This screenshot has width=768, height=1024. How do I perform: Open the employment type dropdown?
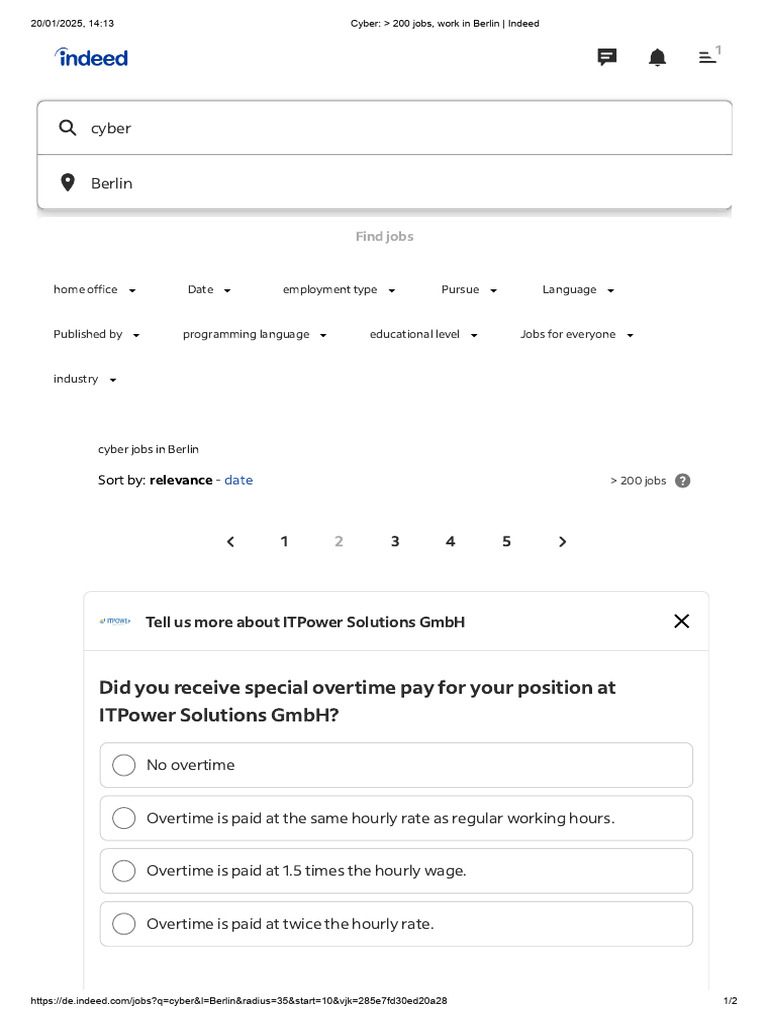[x=339, y=290]
